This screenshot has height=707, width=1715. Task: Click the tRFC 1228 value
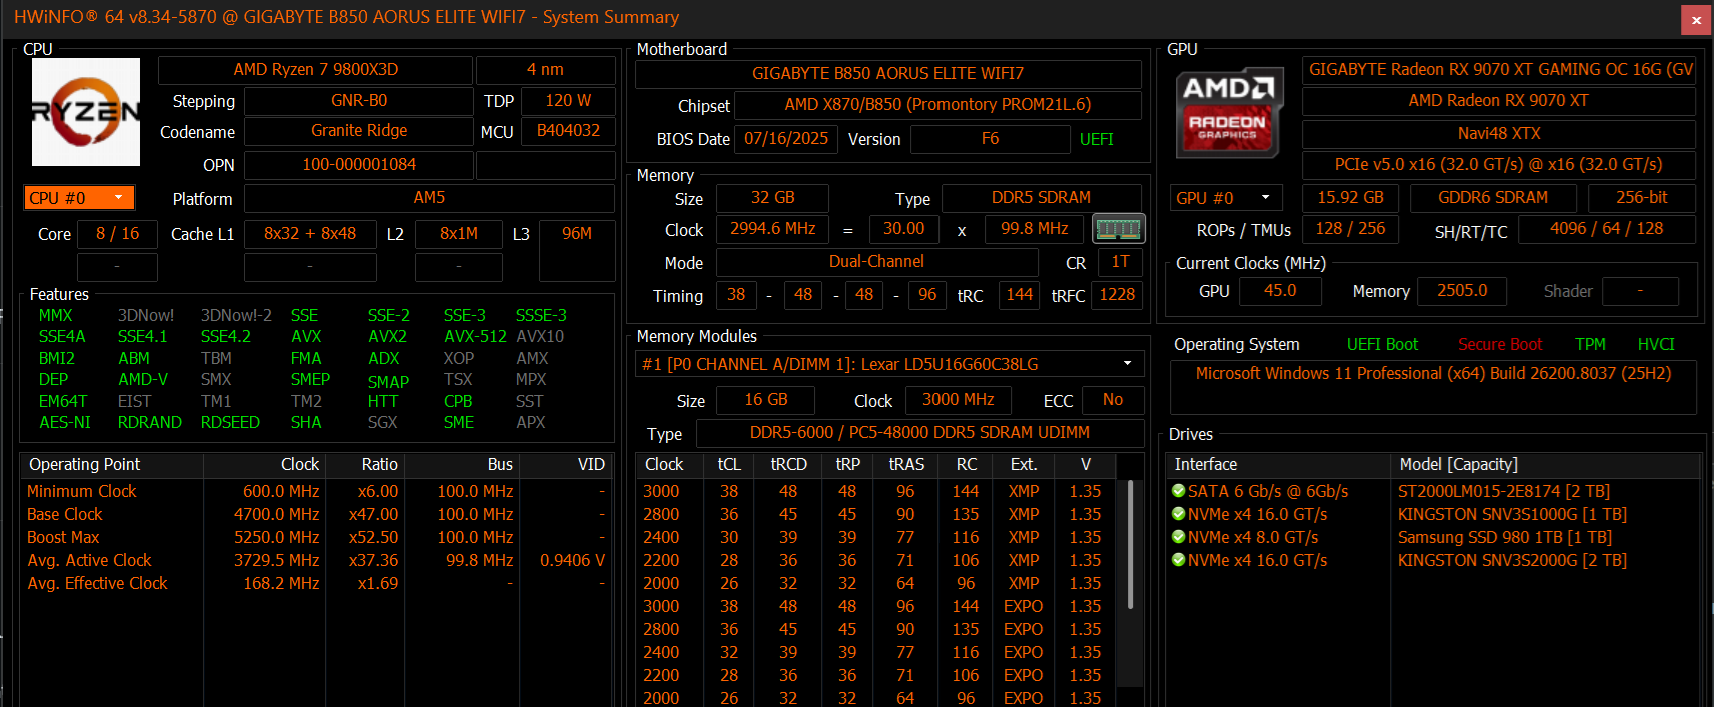(1117, 295)
